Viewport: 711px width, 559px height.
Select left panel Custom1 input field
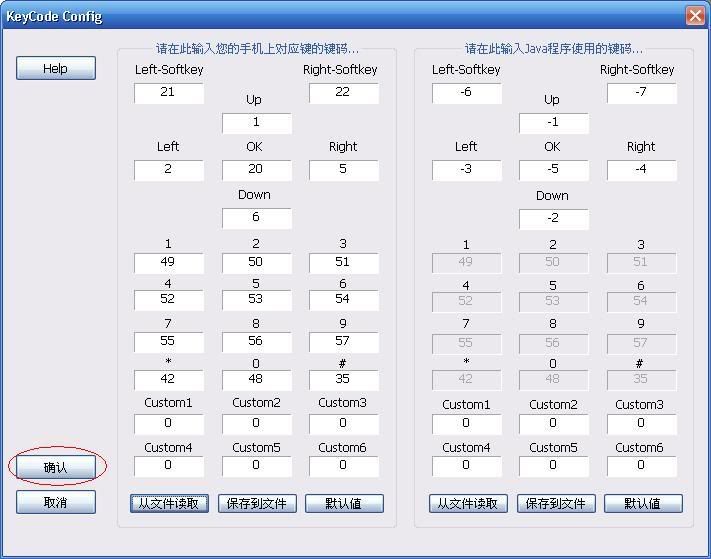click(168, 423)
